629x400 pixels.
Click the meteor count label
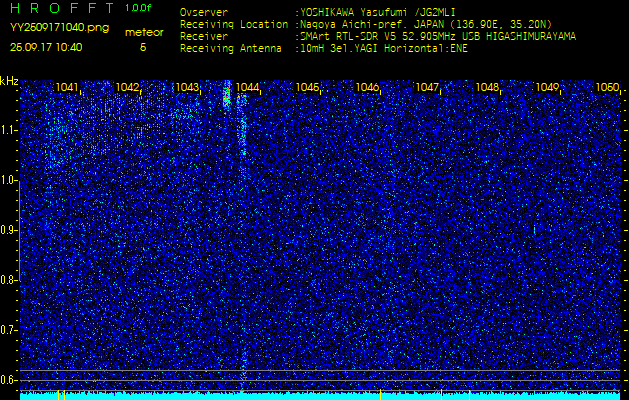coord(142,32)
